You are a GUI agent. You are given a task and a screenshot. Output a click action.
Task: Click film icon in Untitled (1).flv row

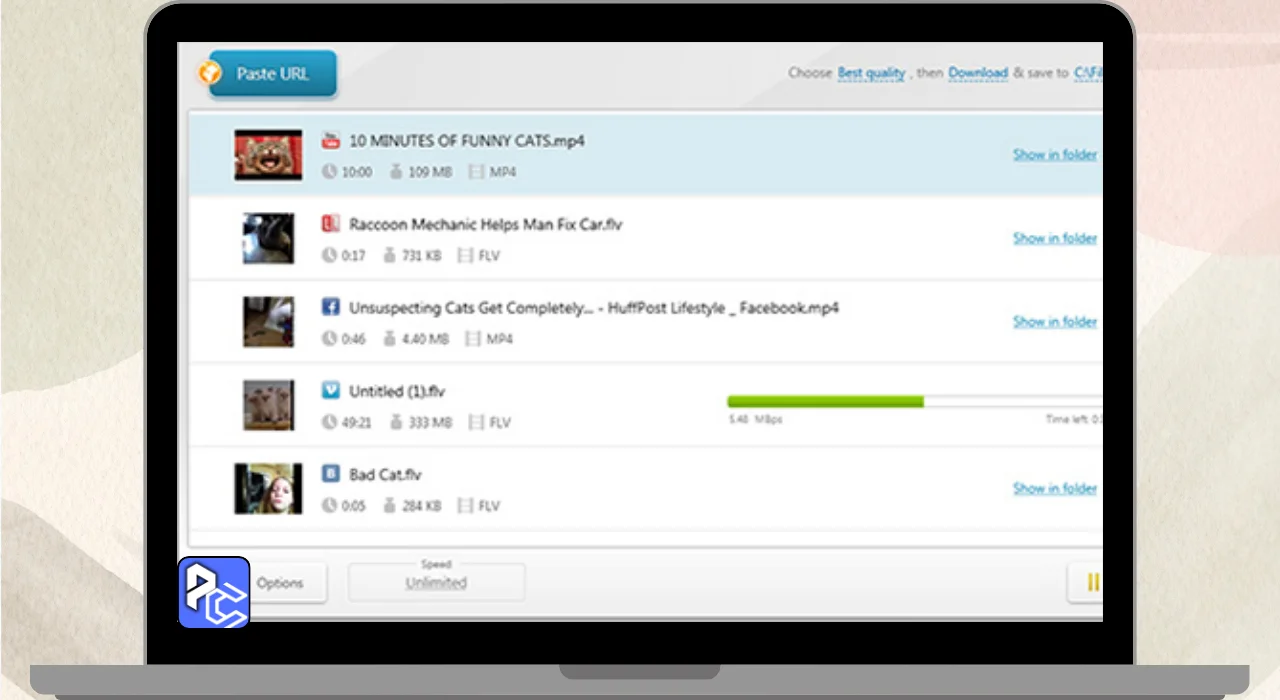coord(476,422)
